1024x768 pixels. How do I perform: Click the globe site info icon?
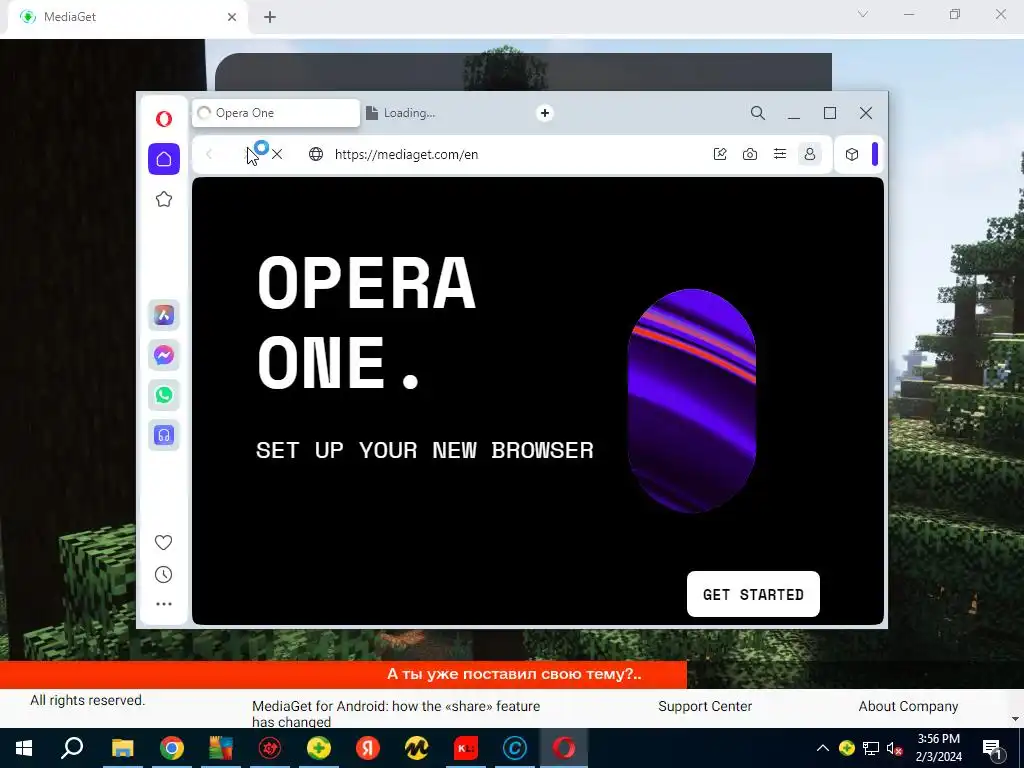(x=316, y=154)
